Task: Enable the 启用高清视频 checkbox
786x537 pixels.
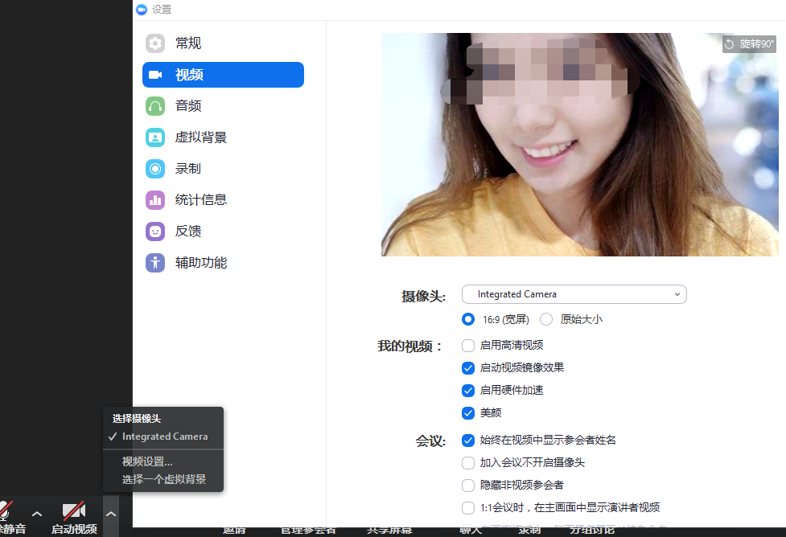Action: (x=468, y=345)
